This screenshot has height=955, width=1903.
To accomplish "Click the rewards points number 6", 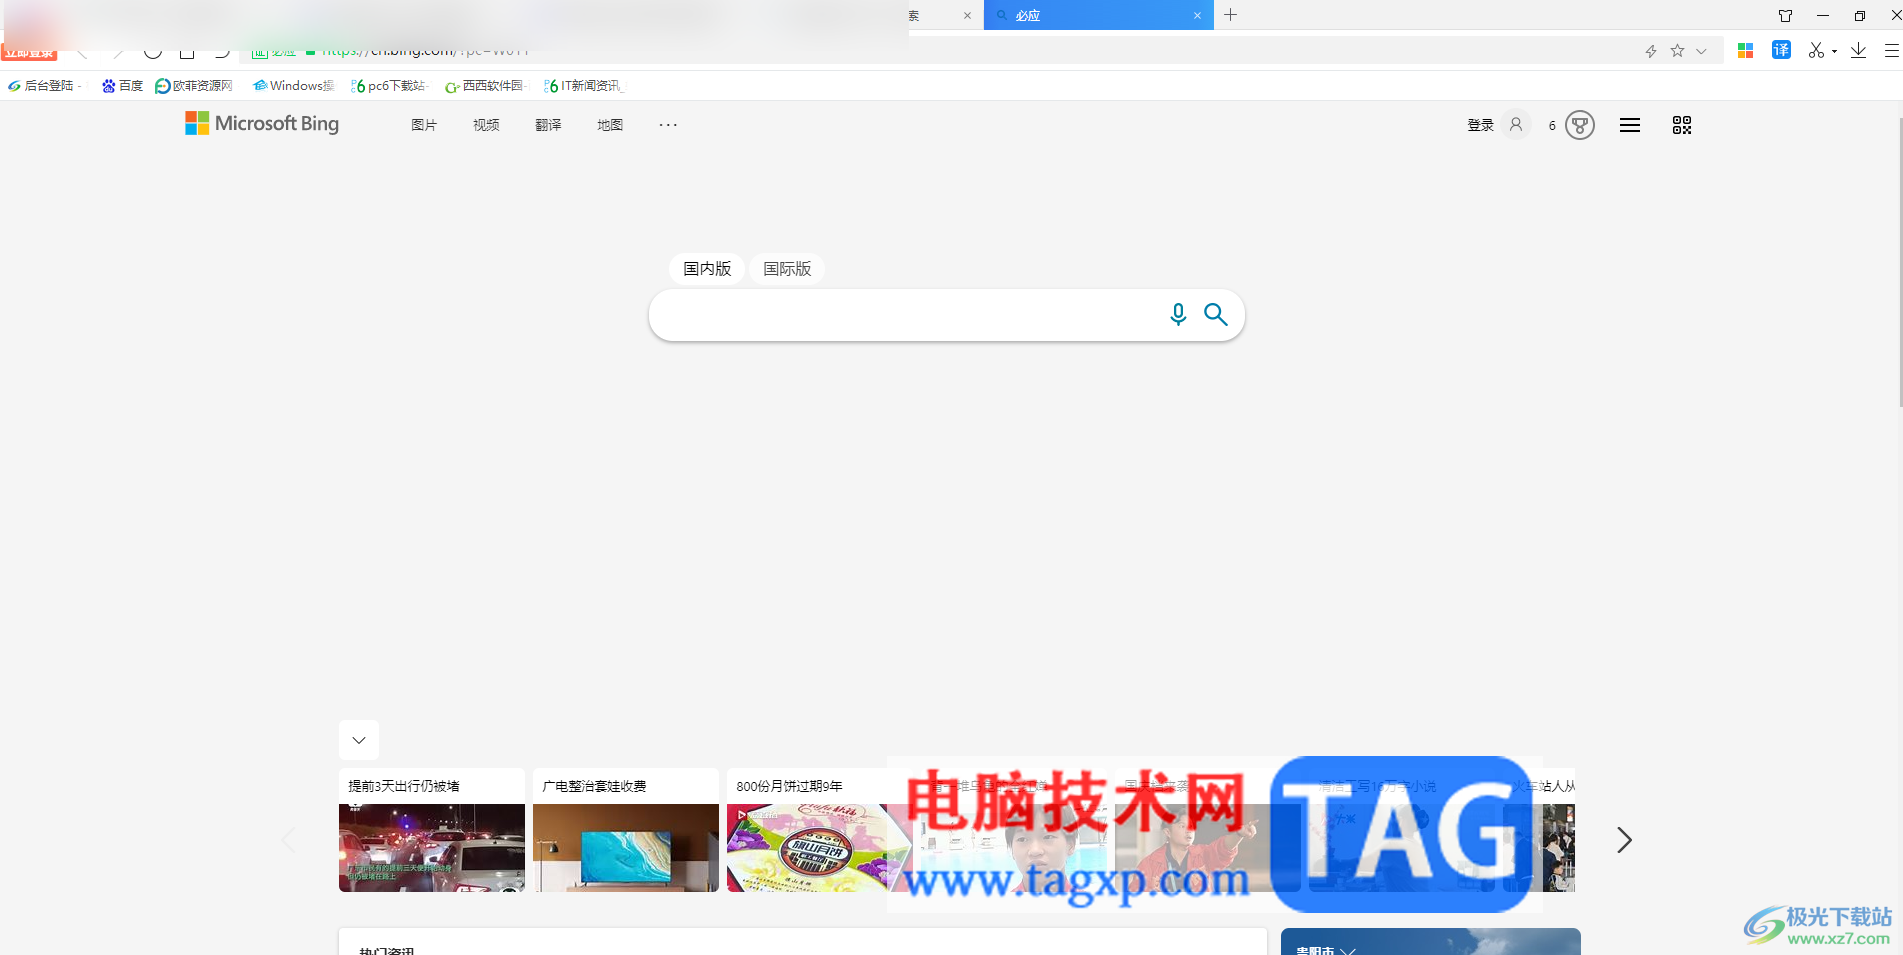I will point(1552,125).
